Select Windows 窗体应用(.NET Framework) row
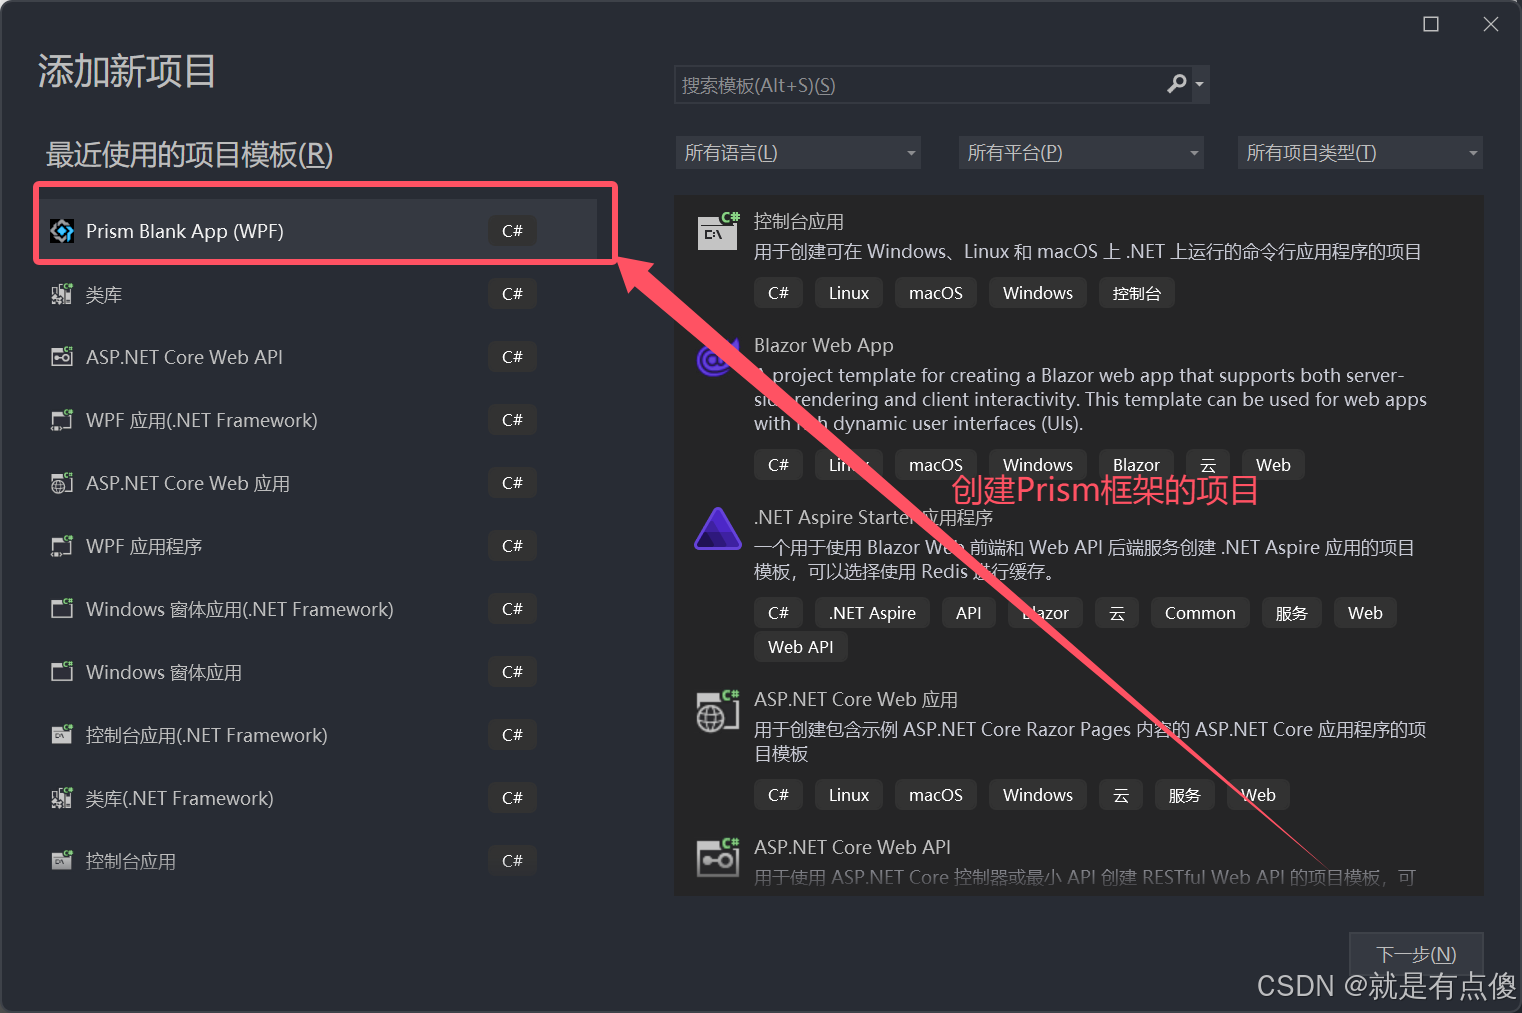Screen dimensions: 1522x1013 319,609
